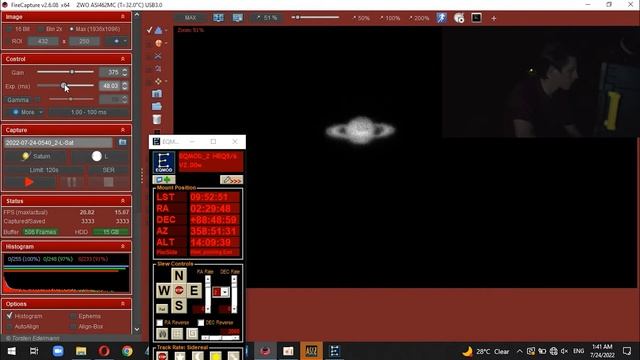Viewport: 640px width, 360px height.
Task: Slew west with W button in EQMOD
Action: (x=164, y=291)
